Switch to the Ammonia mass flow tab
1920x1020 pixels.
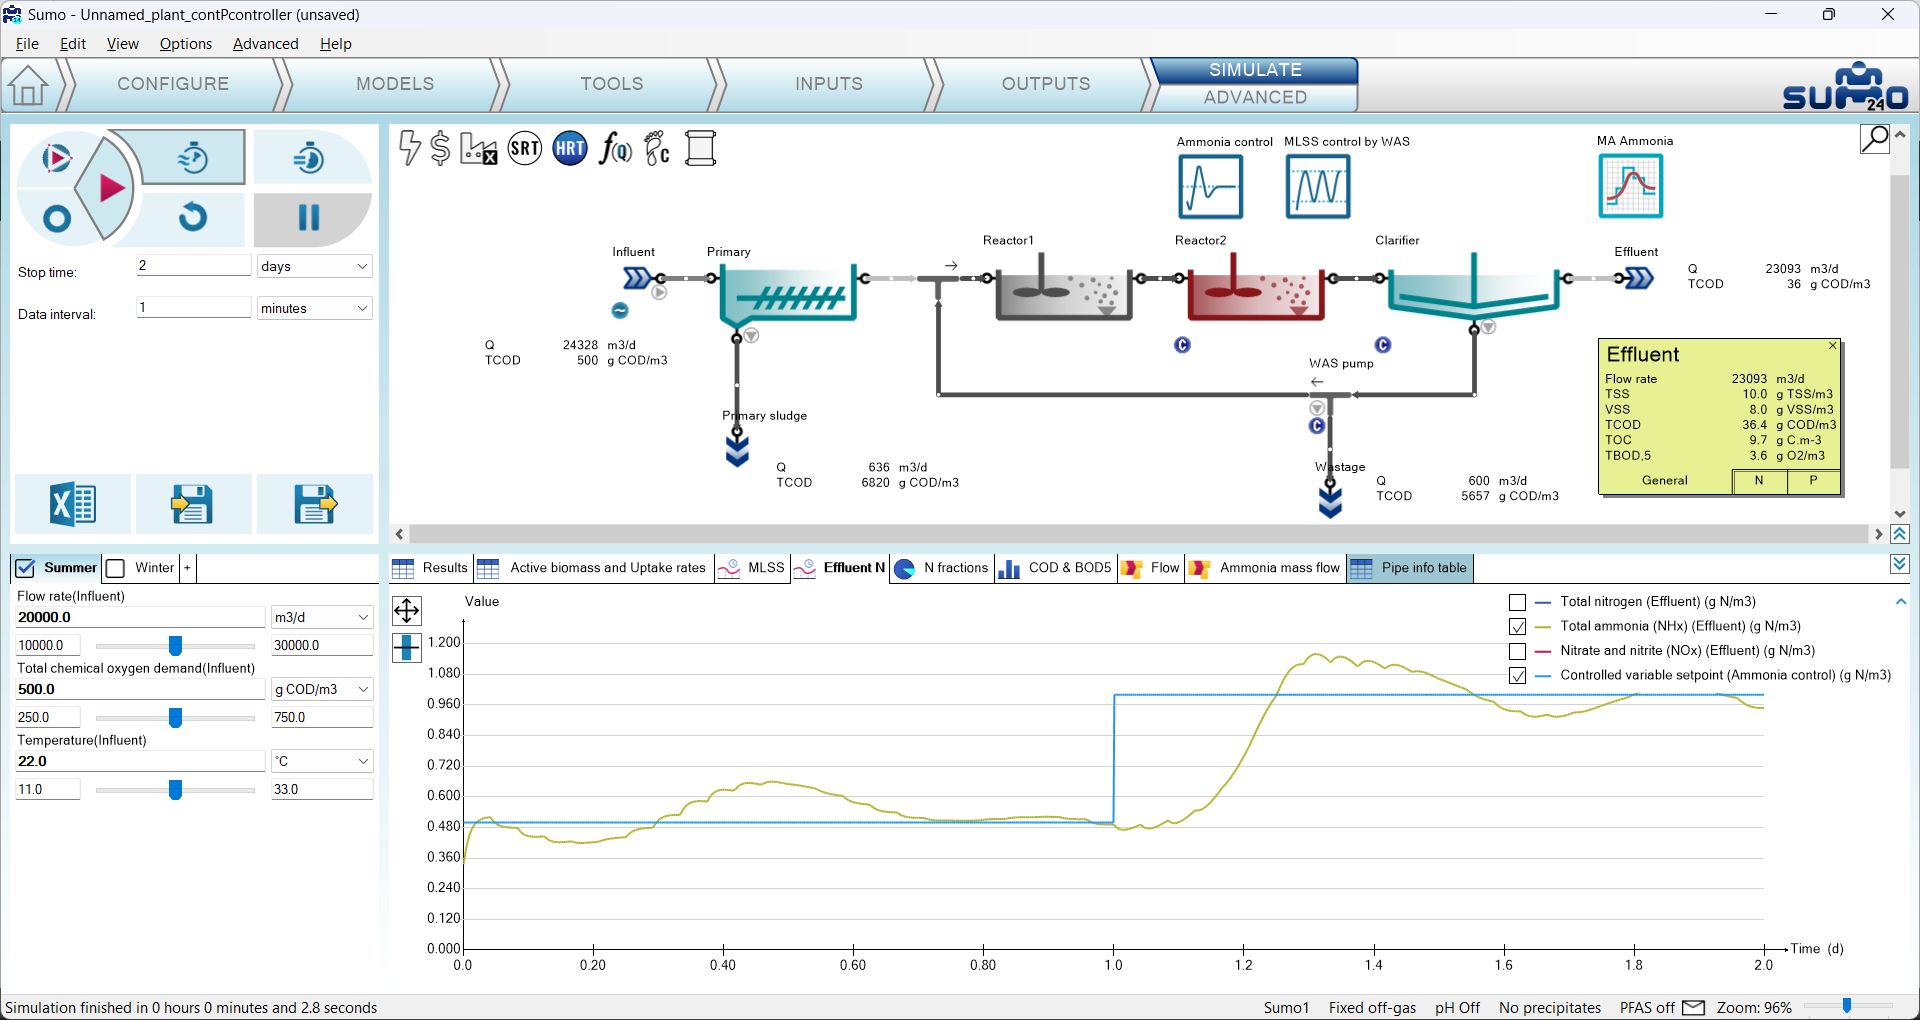tap(1265, 568)
